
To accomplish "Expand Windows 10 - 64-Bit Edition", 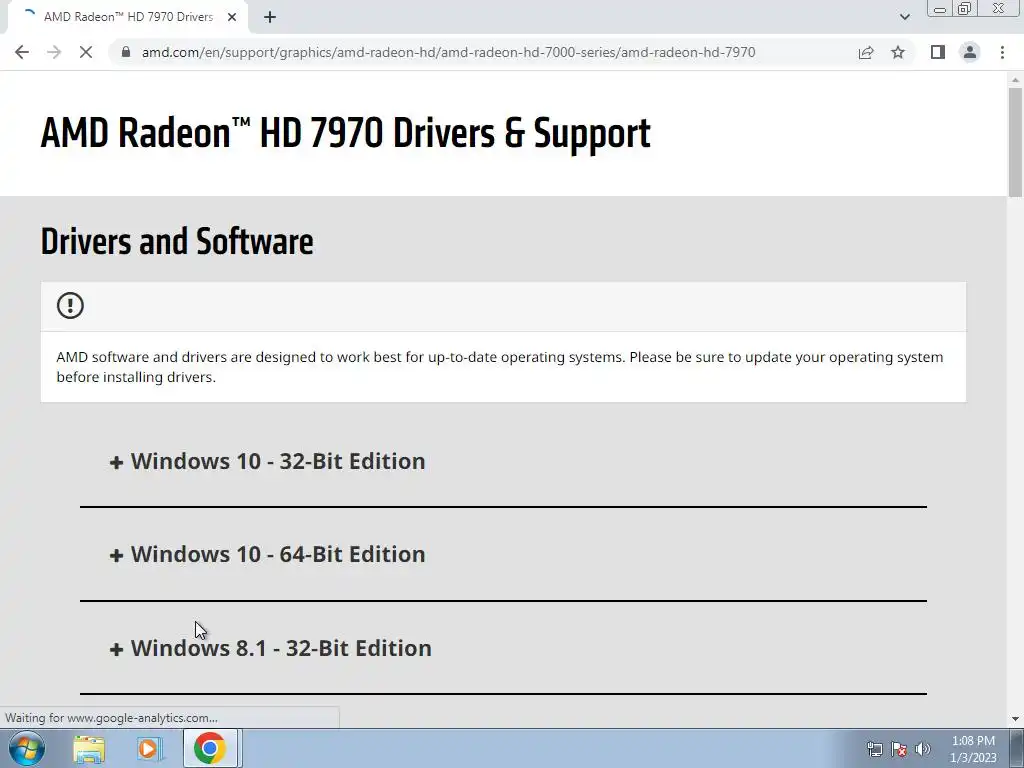I will point(268,554).
